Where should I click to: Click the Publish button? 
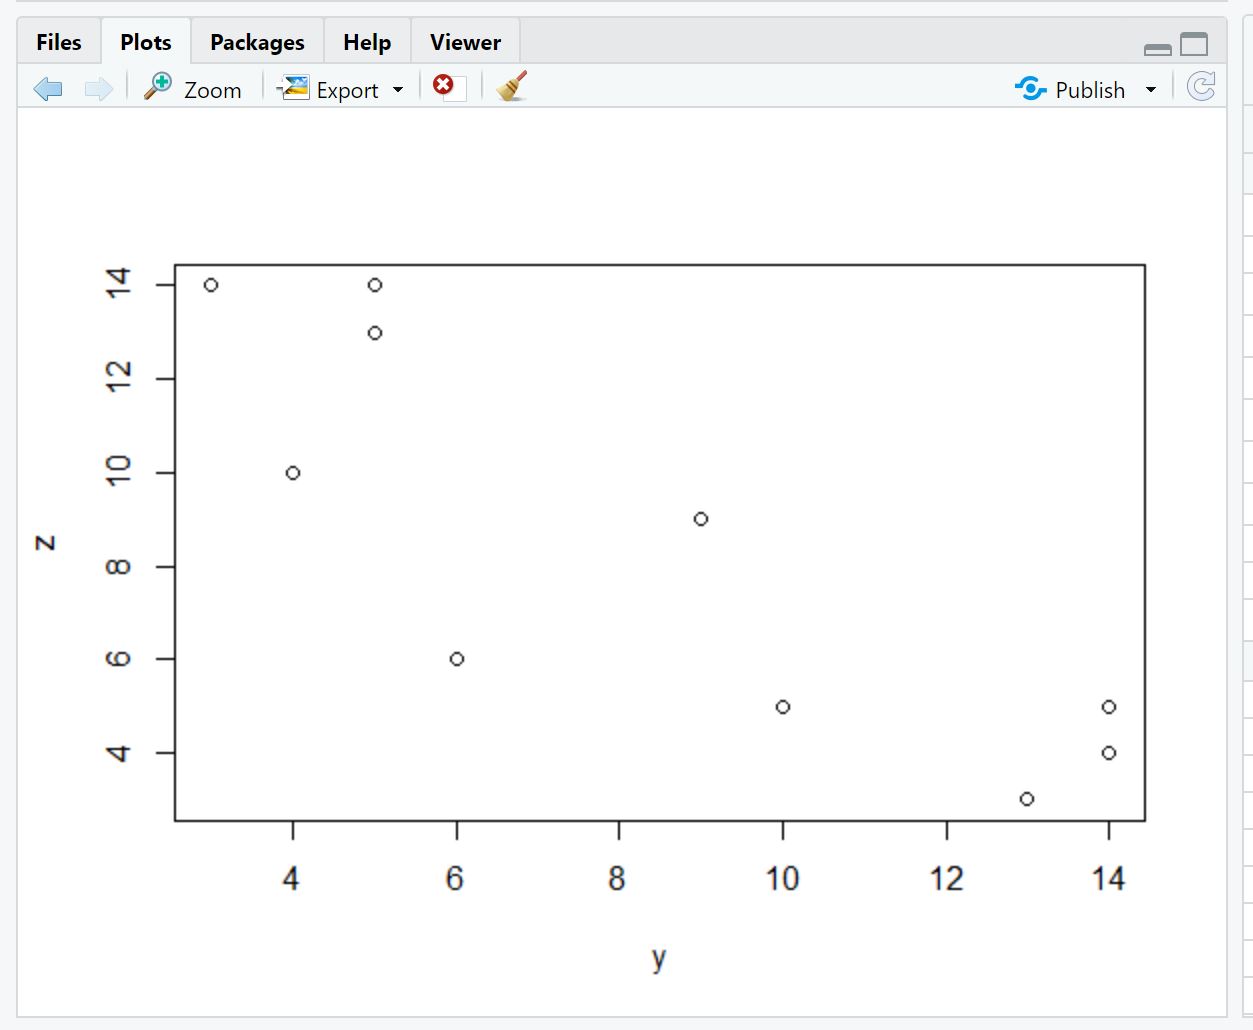coord(1091,89)
